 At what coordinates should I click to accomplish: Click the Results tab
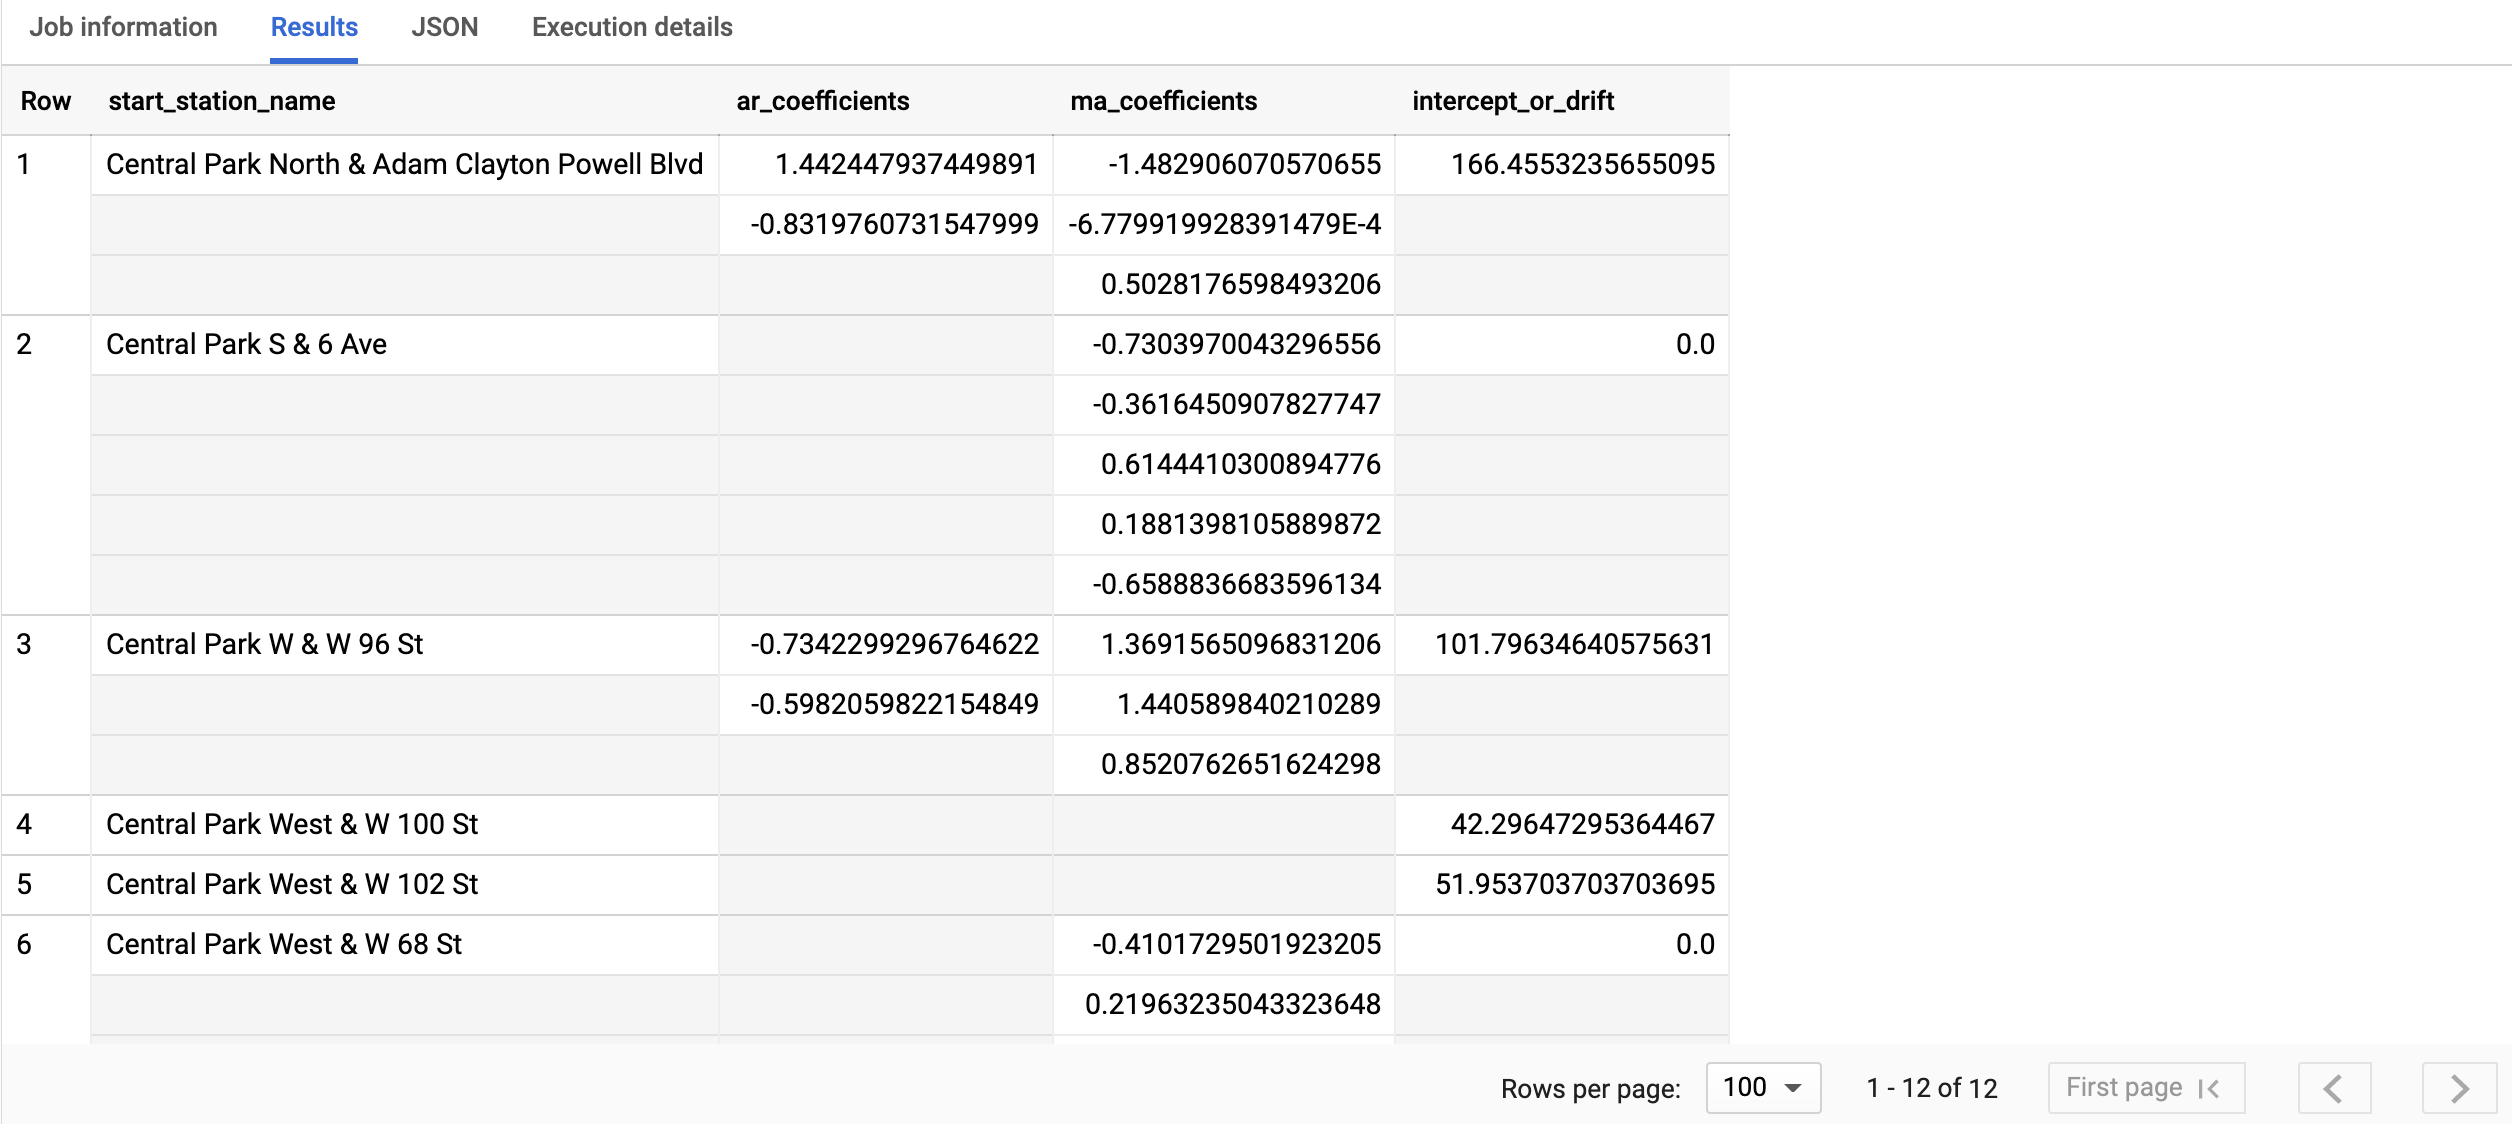tap(312, 27)
